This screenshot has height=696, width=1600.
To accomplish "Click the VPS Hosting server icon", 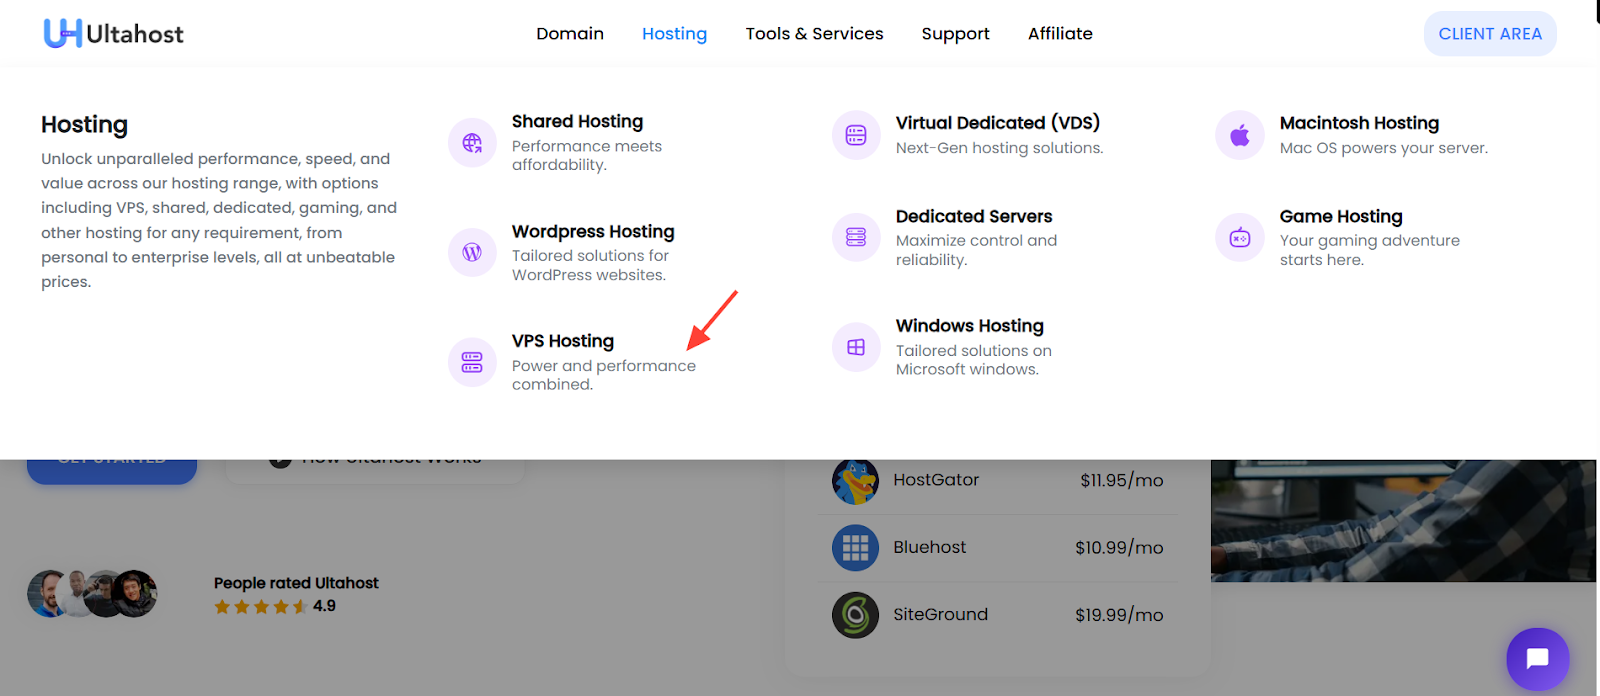I will tap(472, 362).
